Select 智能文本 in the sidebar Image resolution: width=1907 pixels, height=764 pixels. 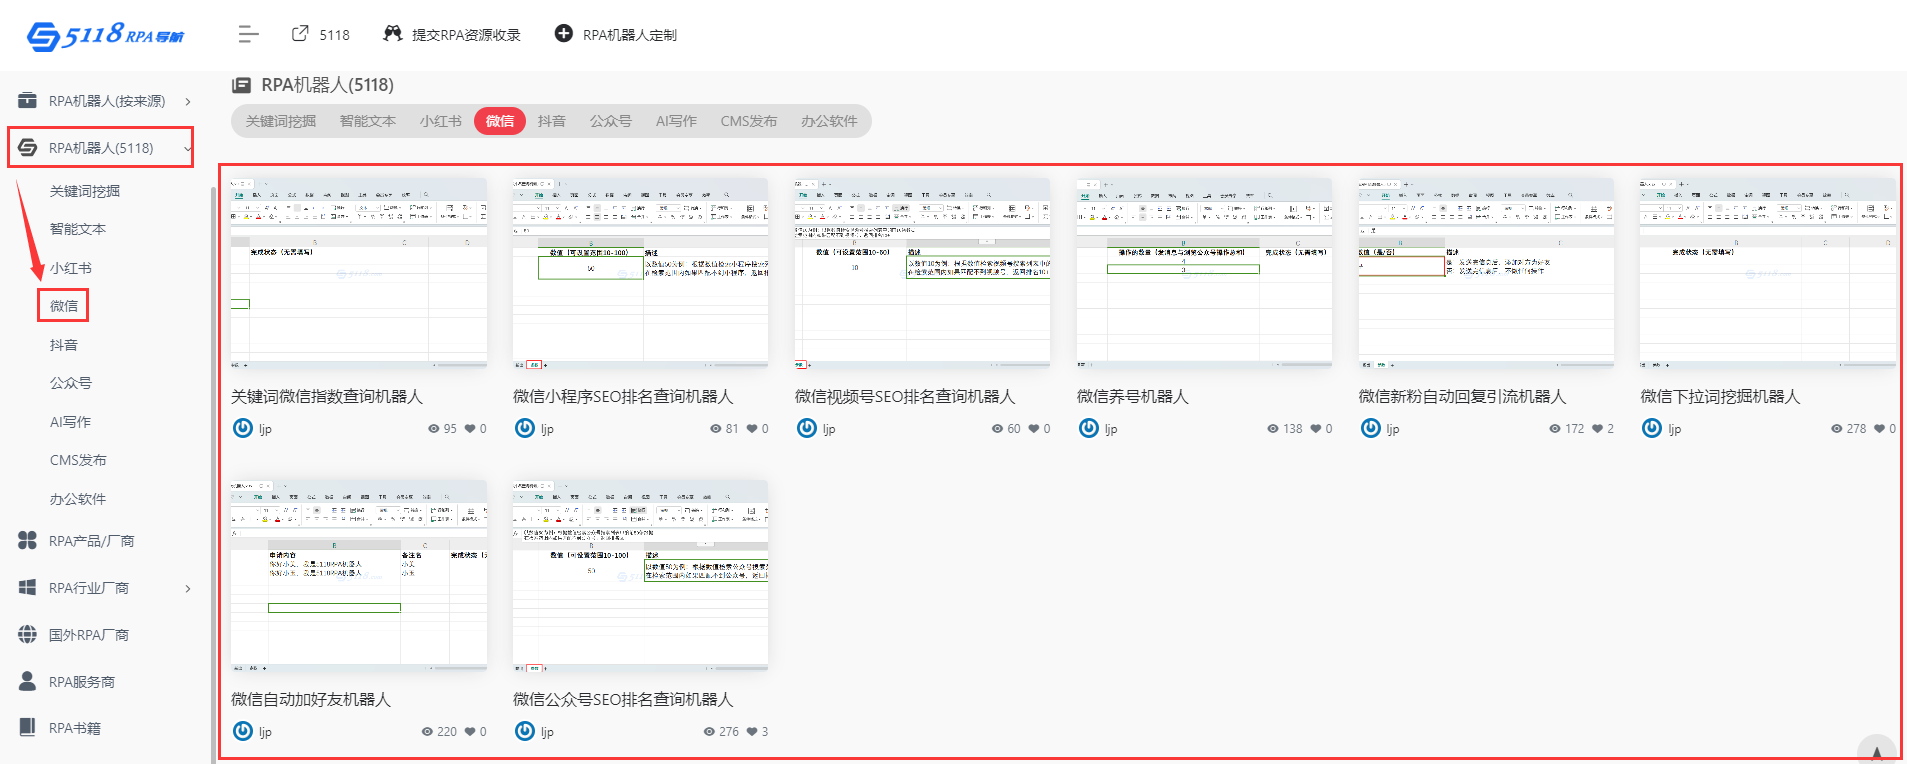78,229
